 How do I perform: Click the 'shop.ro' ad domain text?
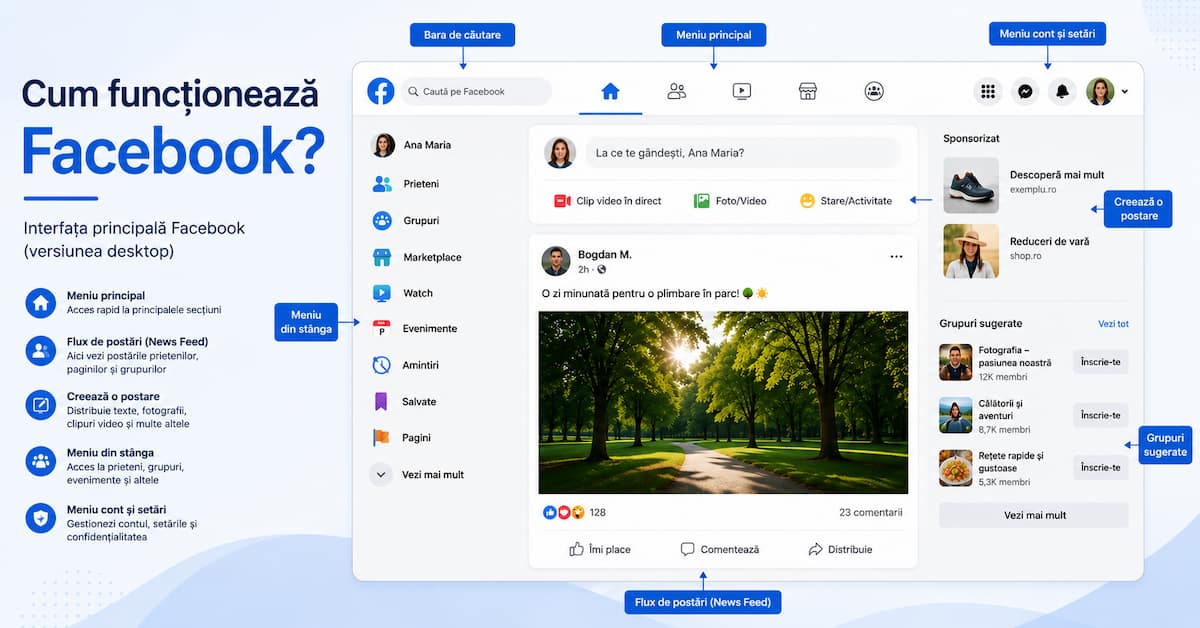click(x=1027, y=256)
